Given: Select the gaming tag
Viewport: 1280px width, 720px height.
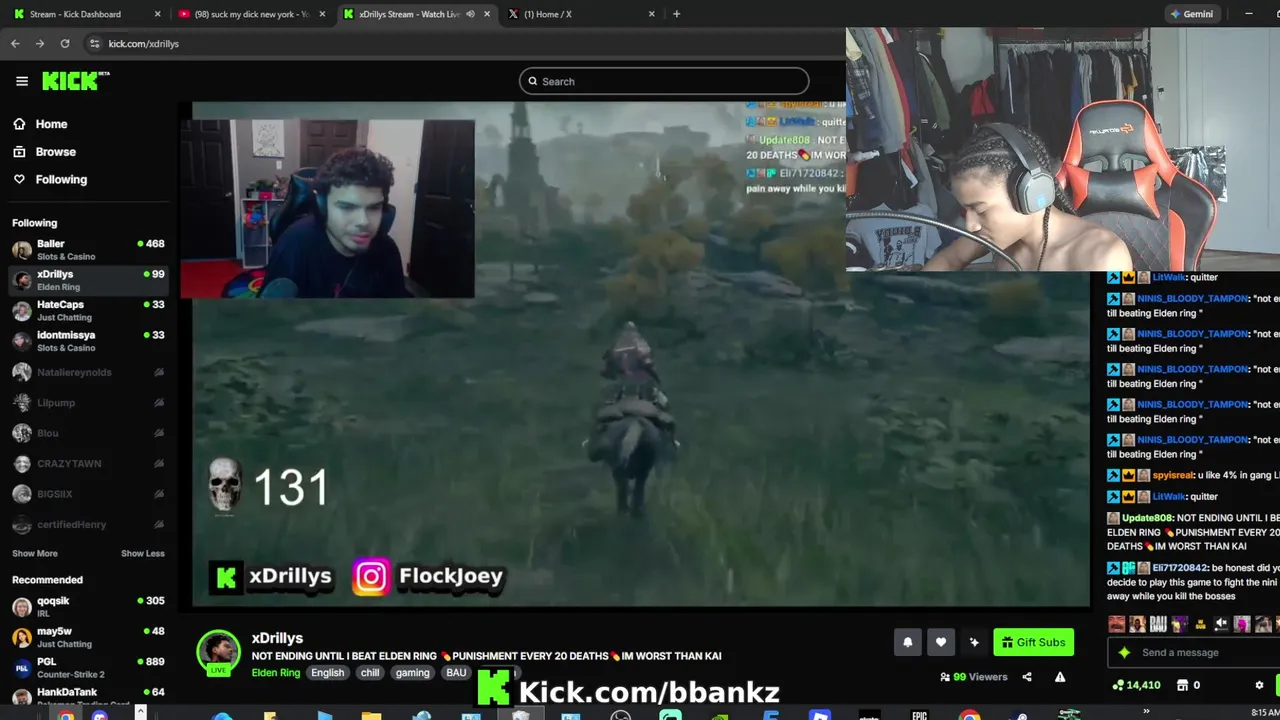Looking at the screenshot, I should point(413,673).
